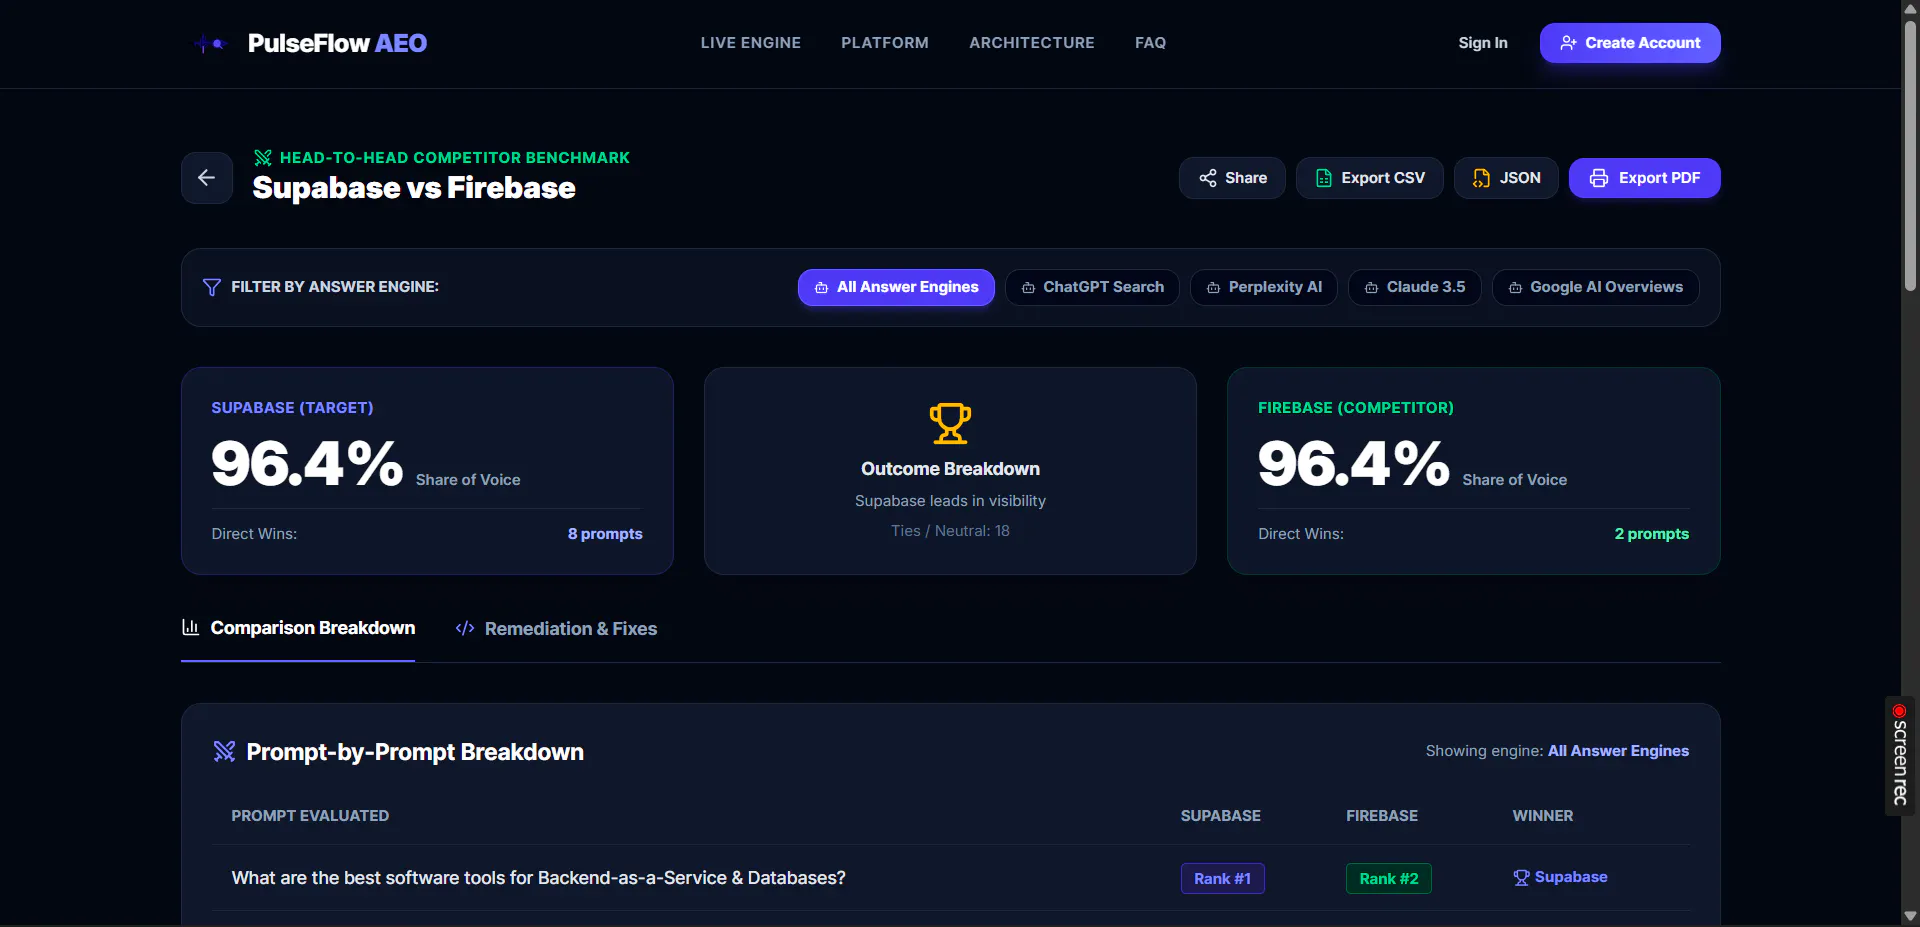Filter by Perplexity AI engine
1920x927 pixels.
(x=1264, y=287)
